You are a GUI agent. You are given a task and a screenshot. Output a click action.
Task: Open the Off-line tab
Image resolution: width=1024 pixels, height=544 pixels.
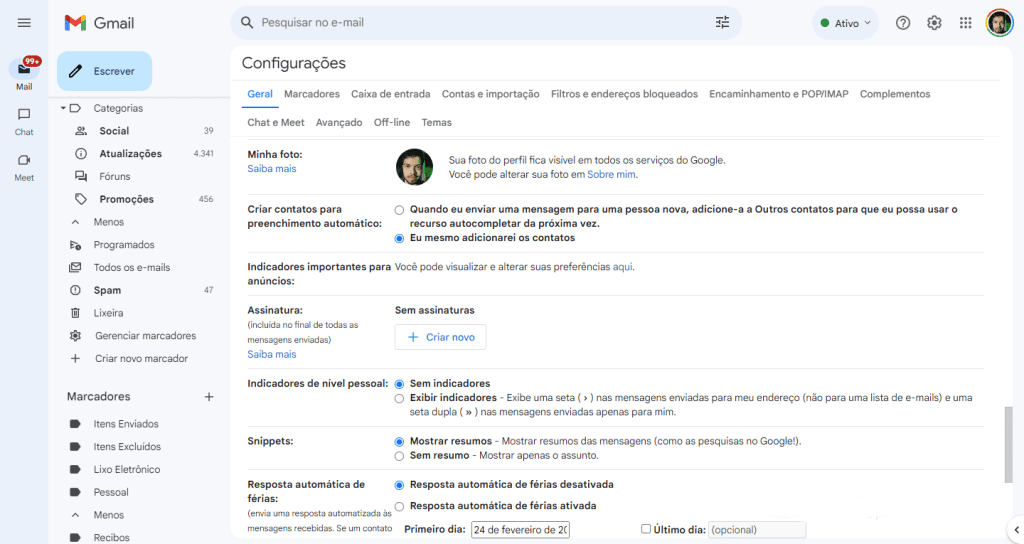coord(392,122)
